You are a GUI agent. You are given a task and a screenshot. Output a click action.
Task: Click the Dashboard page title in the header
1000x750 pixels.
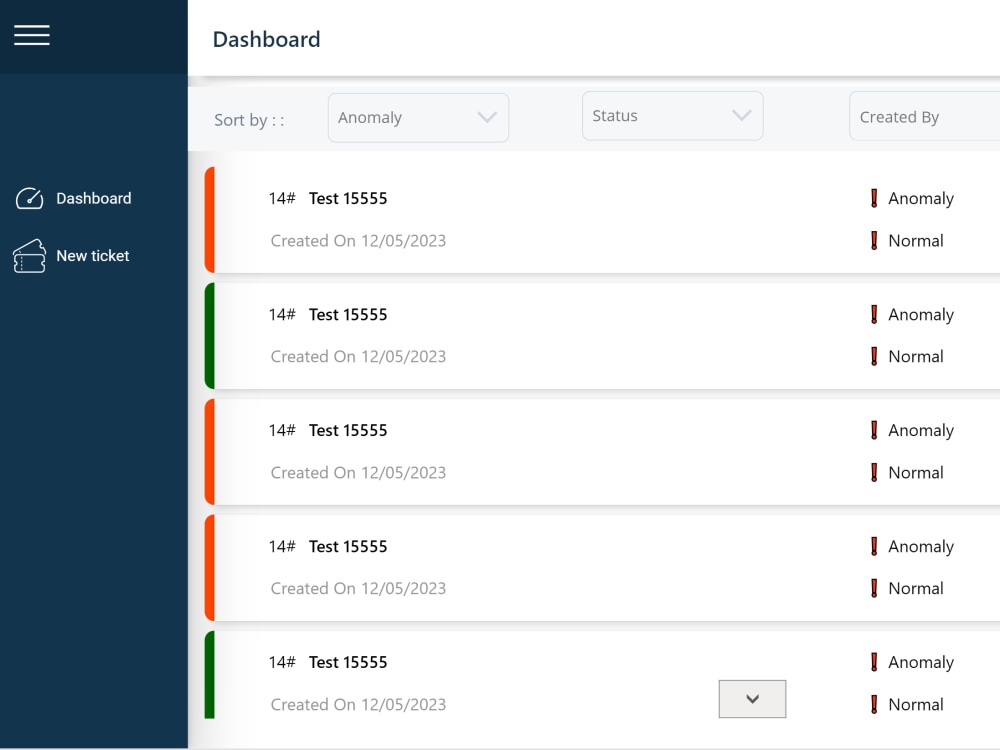tap(267, 40)
